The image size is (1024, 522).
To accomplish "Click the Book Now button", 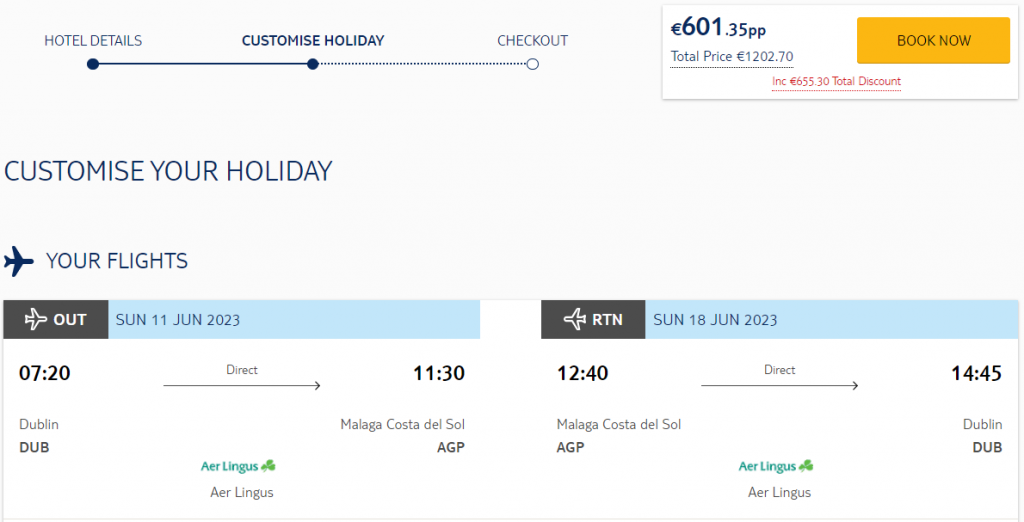I will [x=933, y=41].
